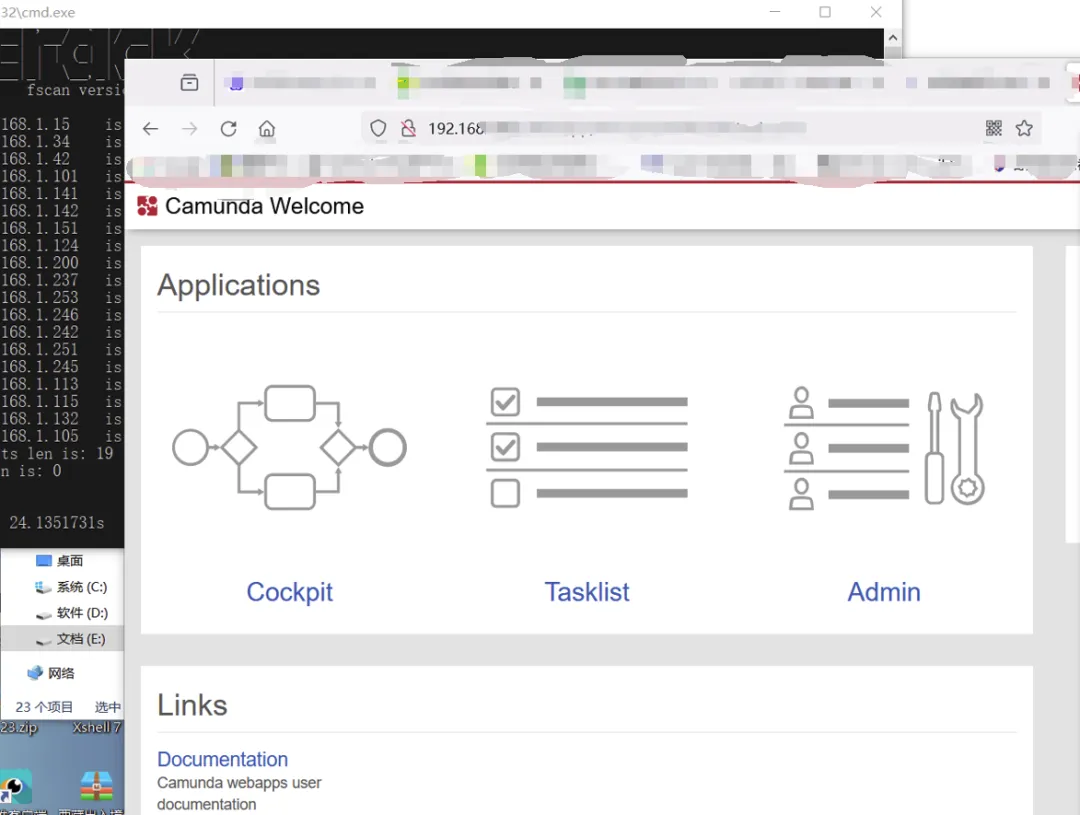The width and height of the screenshot is (1080, 815).
Task: Click the up arrow of the cmd scrollbar
Action: [893, 38]
